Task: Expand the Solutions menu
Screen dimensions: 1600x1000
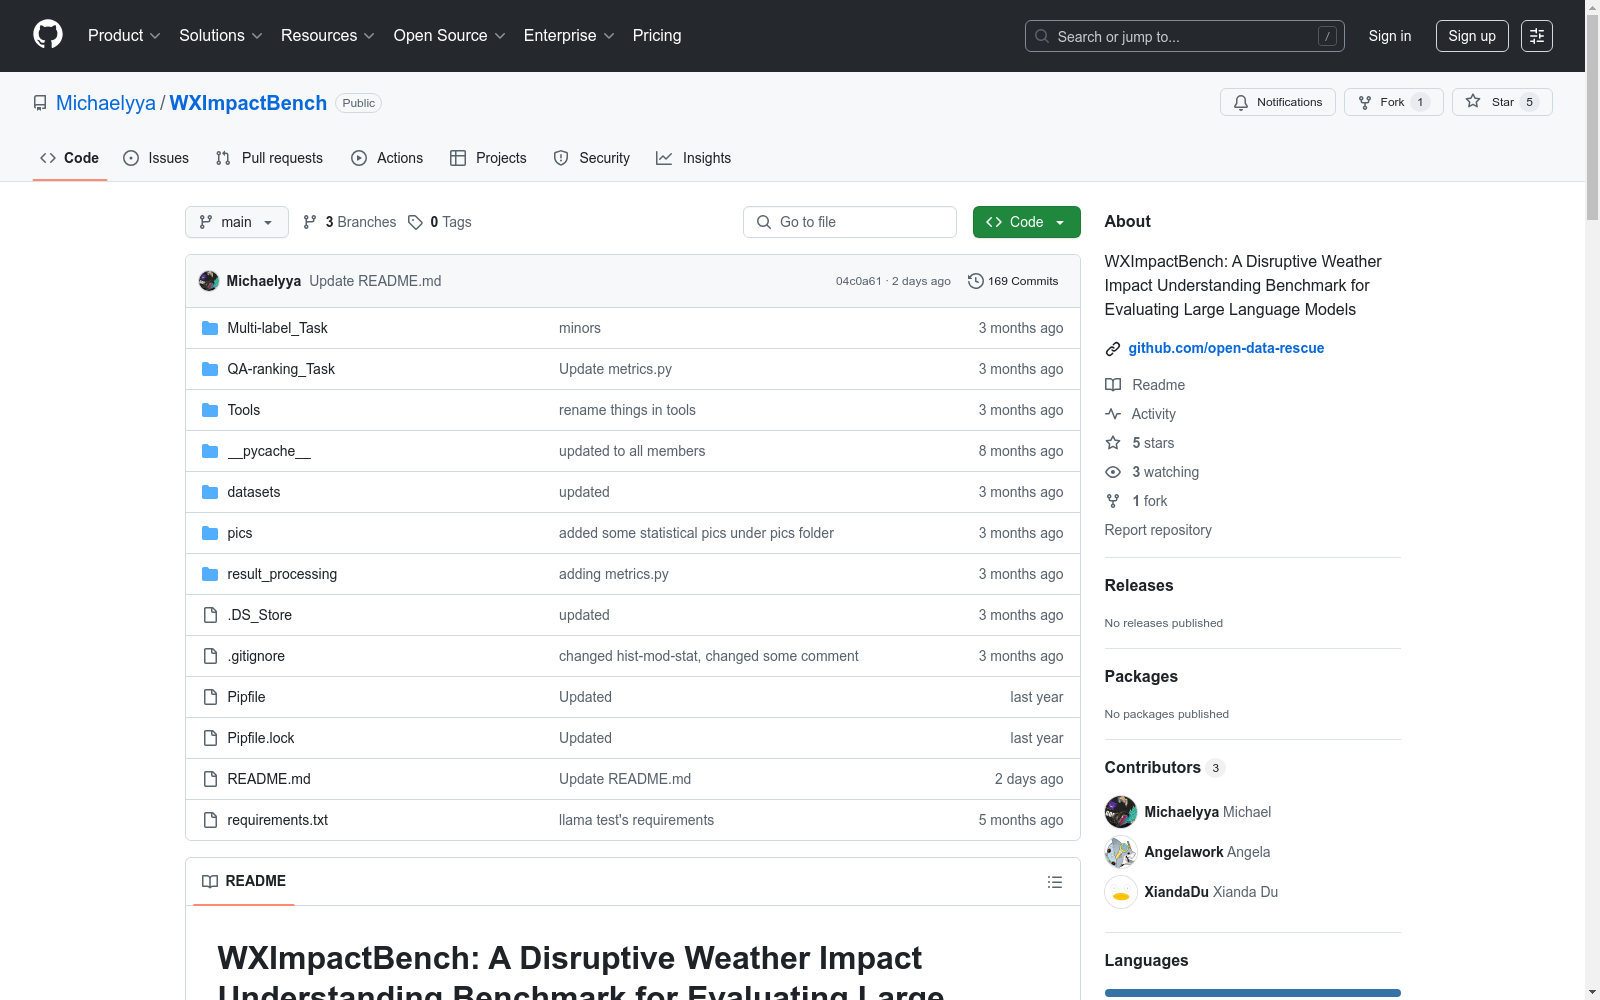Action: pyautogui.click(x=221, y=36)
